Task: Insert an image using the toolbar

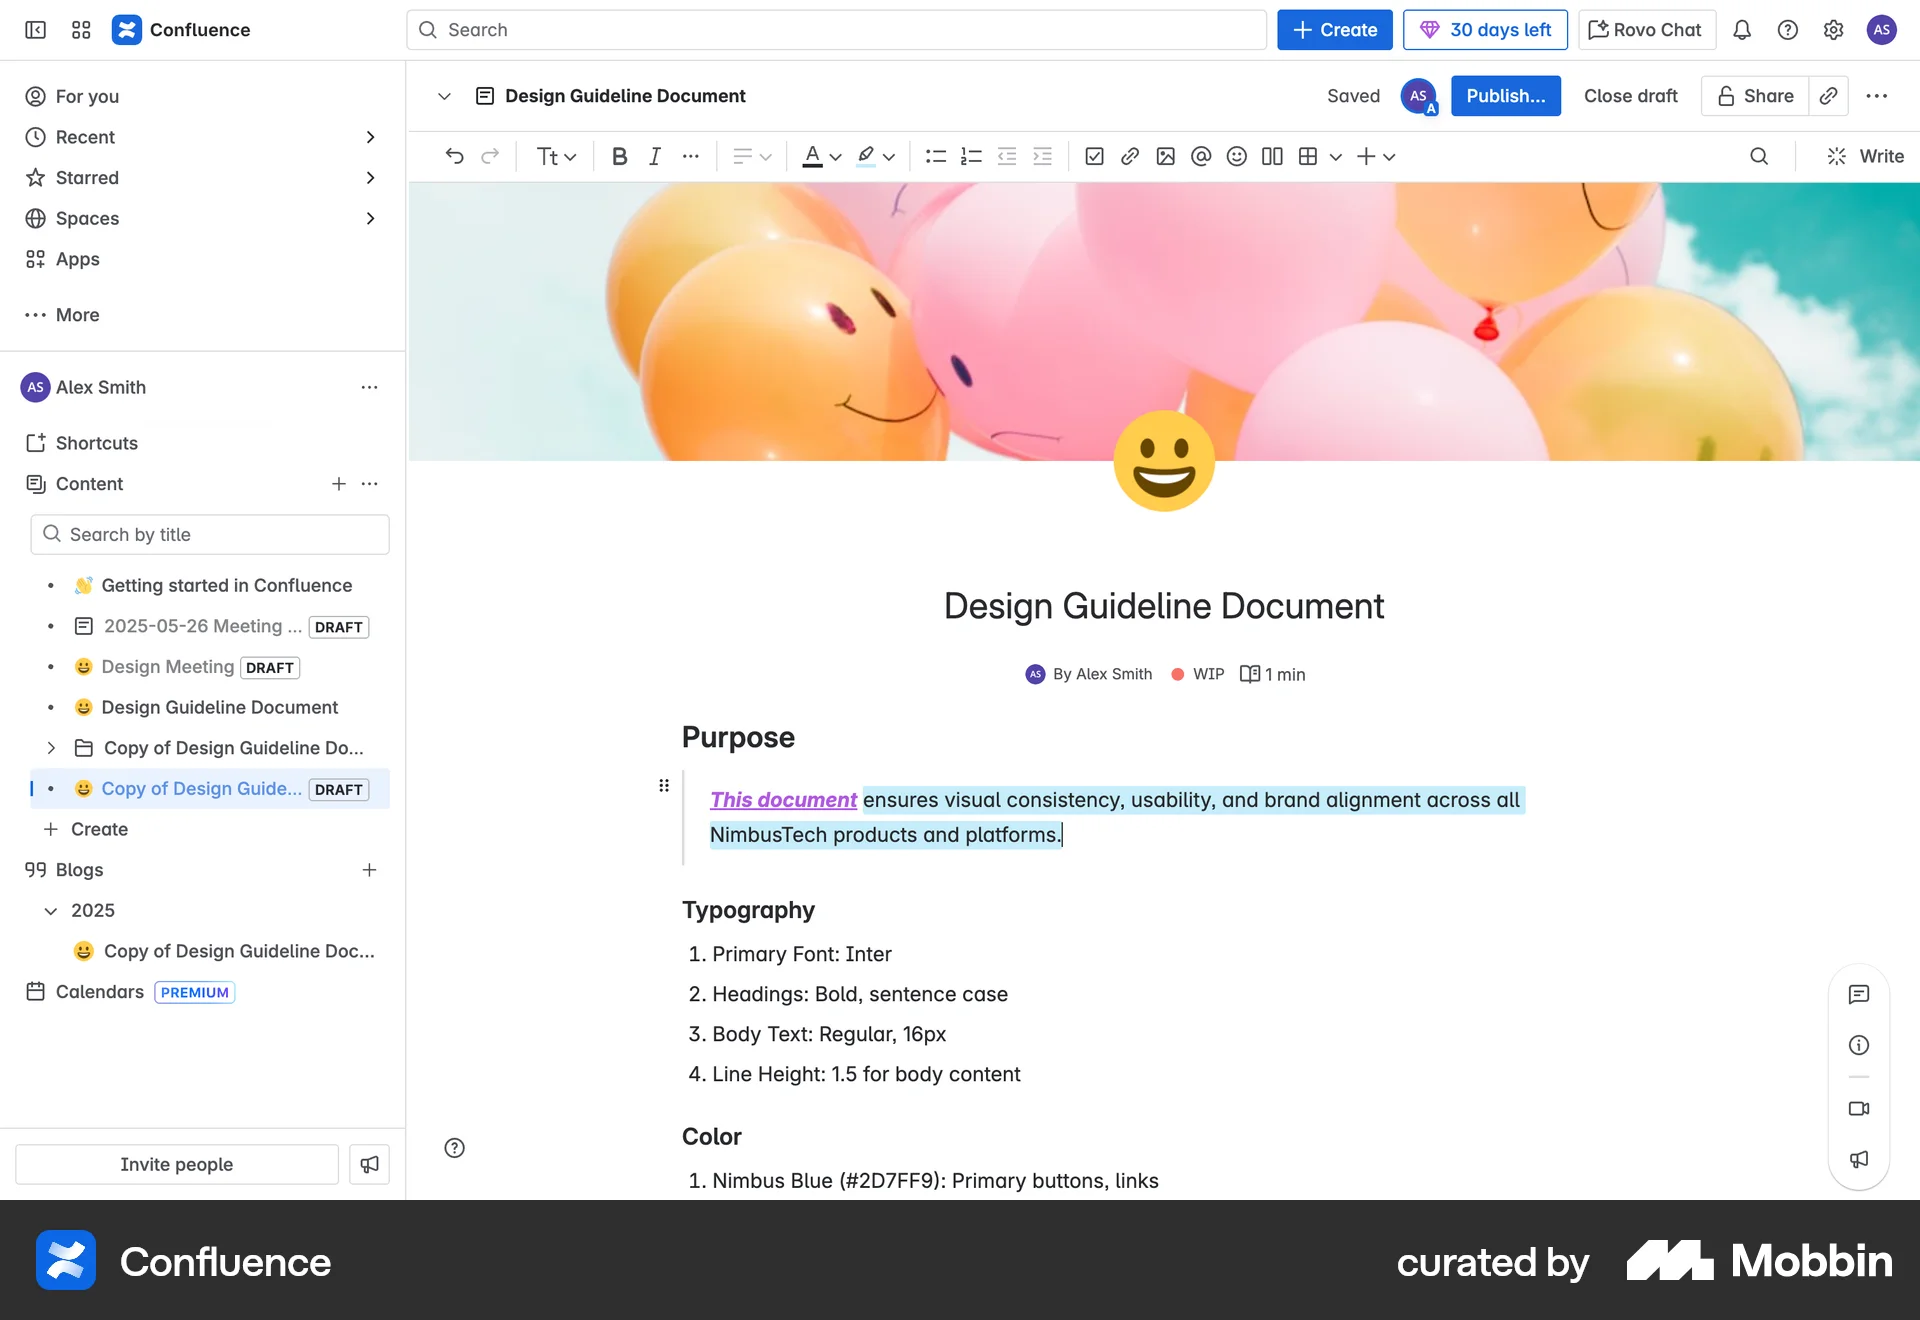Action: [1165, 156]
